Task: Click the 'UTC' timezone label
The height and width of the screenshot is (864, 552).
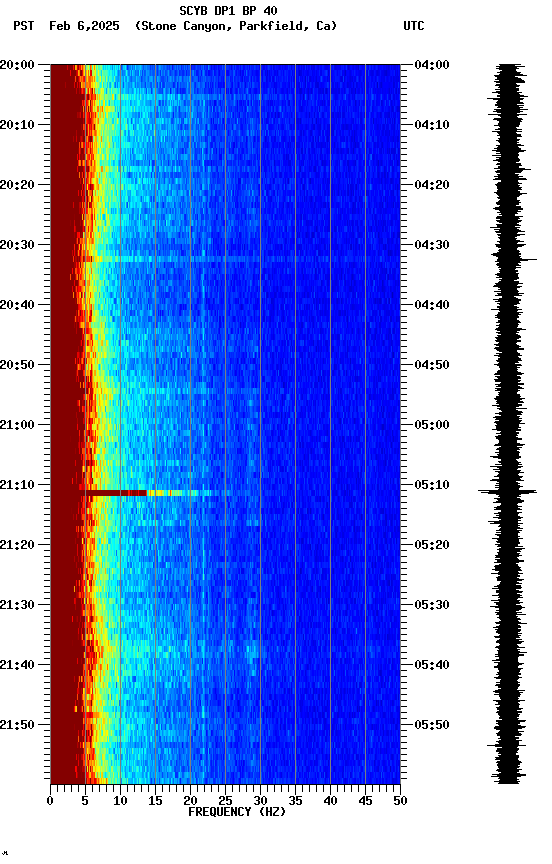Action: (414, 26)
